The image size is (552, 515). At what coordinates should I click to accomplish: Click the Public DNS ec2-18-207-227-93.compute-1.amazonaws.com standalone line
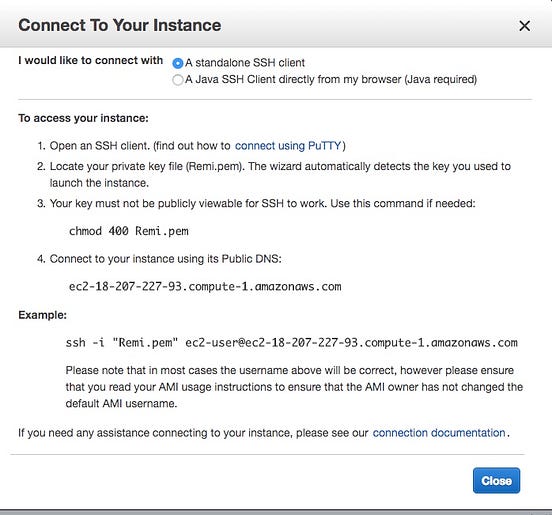205,287
